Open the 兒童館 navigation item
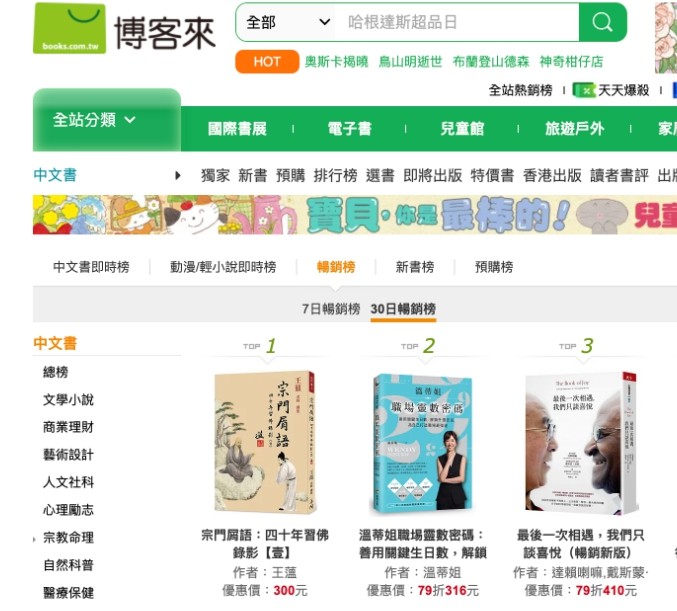The image size is (677, 611). [x=462, y=129]
